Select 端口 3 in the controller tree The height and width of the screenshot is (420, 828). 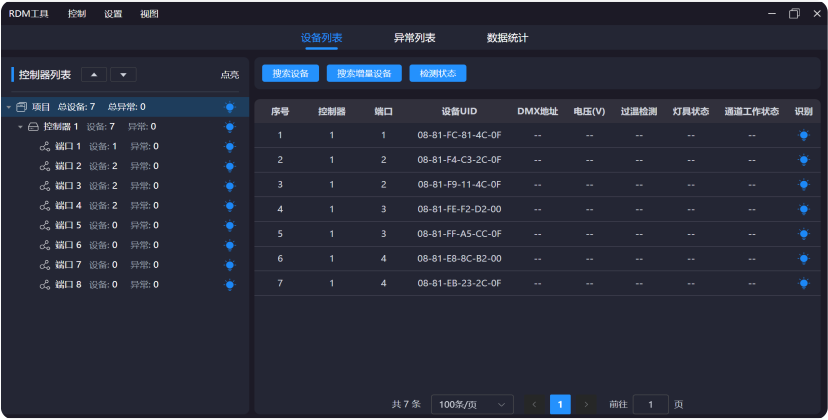pos(68,186)
